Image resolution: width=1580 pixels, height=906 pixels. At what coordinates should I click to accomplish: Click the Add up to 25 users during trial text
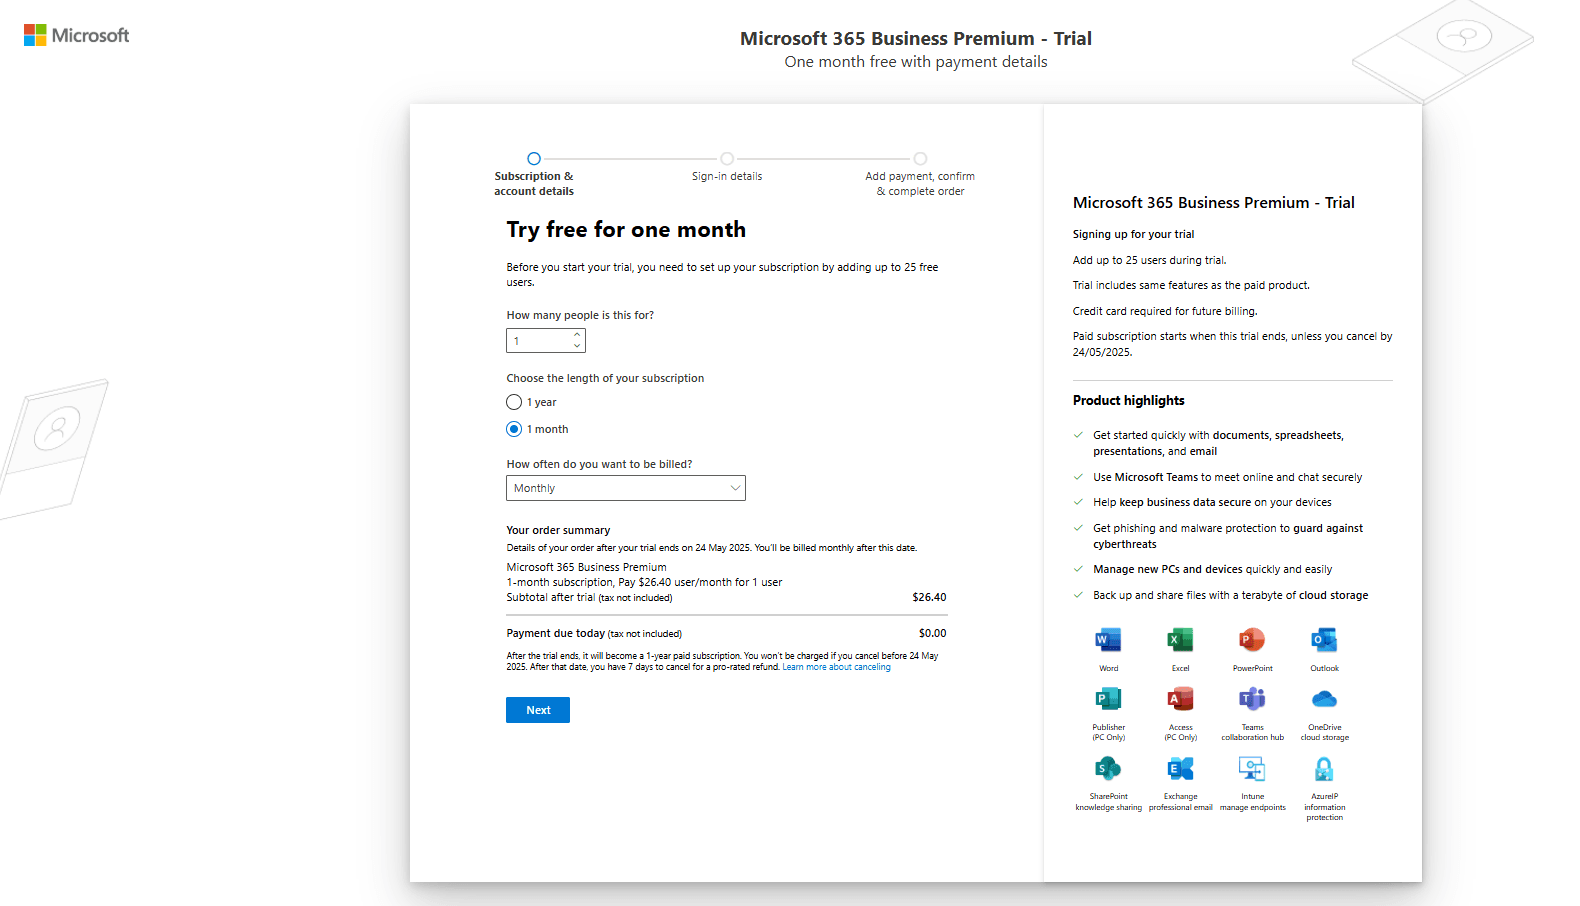[1150, 260]
